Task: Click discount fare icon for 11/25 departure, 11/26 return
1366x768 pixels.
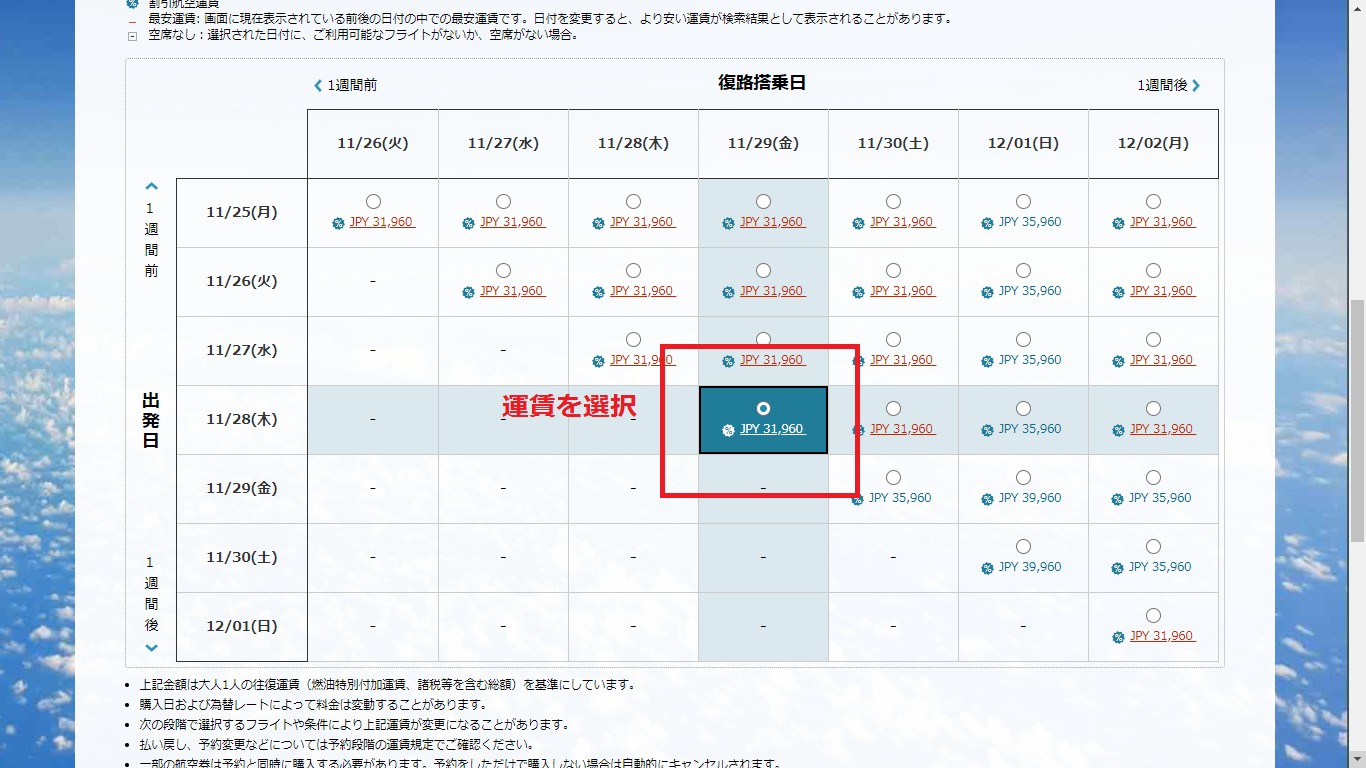Action: click(x=339, y=224)
